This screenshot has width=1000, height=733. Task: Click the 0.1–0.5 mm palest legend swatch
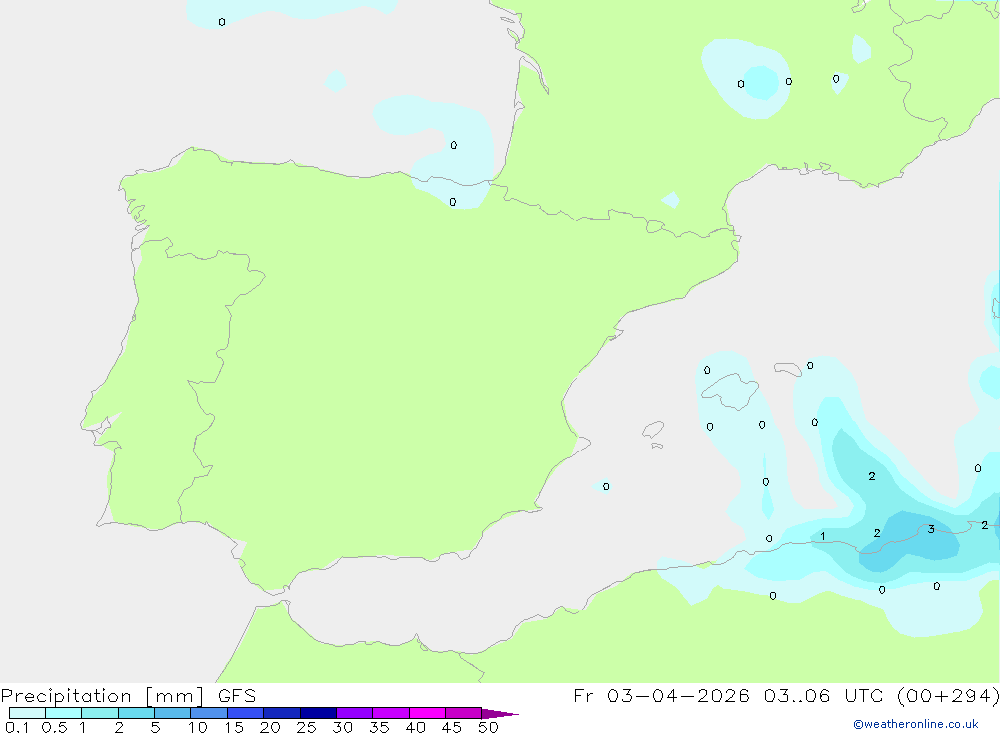tap(27, 713)
